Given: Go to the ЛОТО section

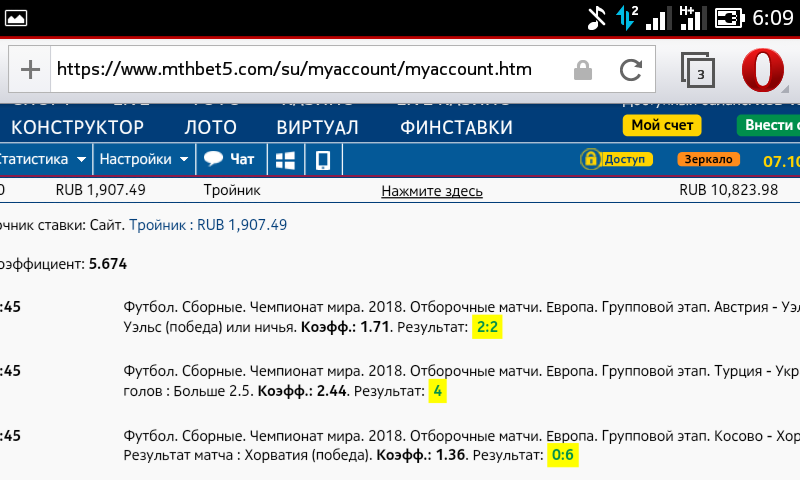Looking at the screenshot, I should (210, 127).
